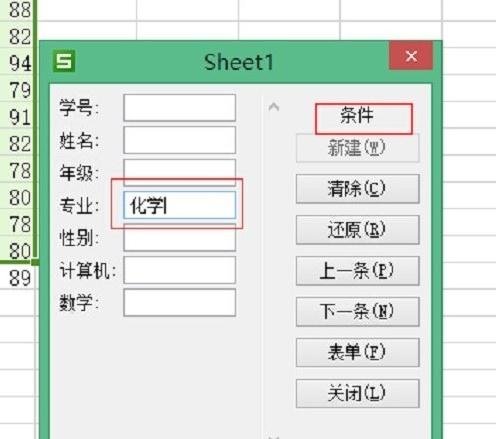Viewport: 496px width, 439px height.
Task: Focus the 姓名 input field
Action: [180, 140]
